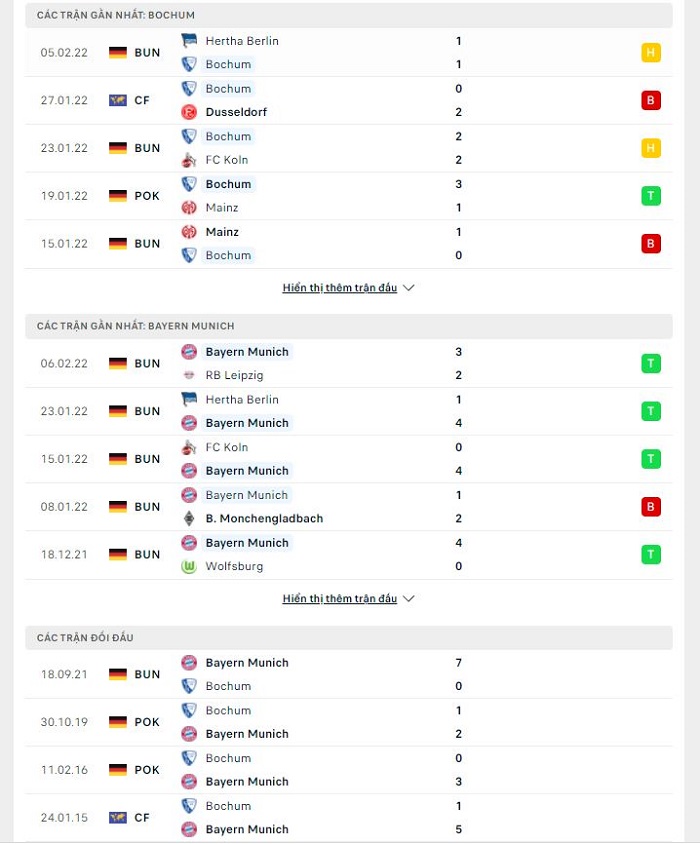This screenshot has width=700, height=844.
Task: Click the German flag in the 06.02.22 match row
Action: tap(118, 363)
